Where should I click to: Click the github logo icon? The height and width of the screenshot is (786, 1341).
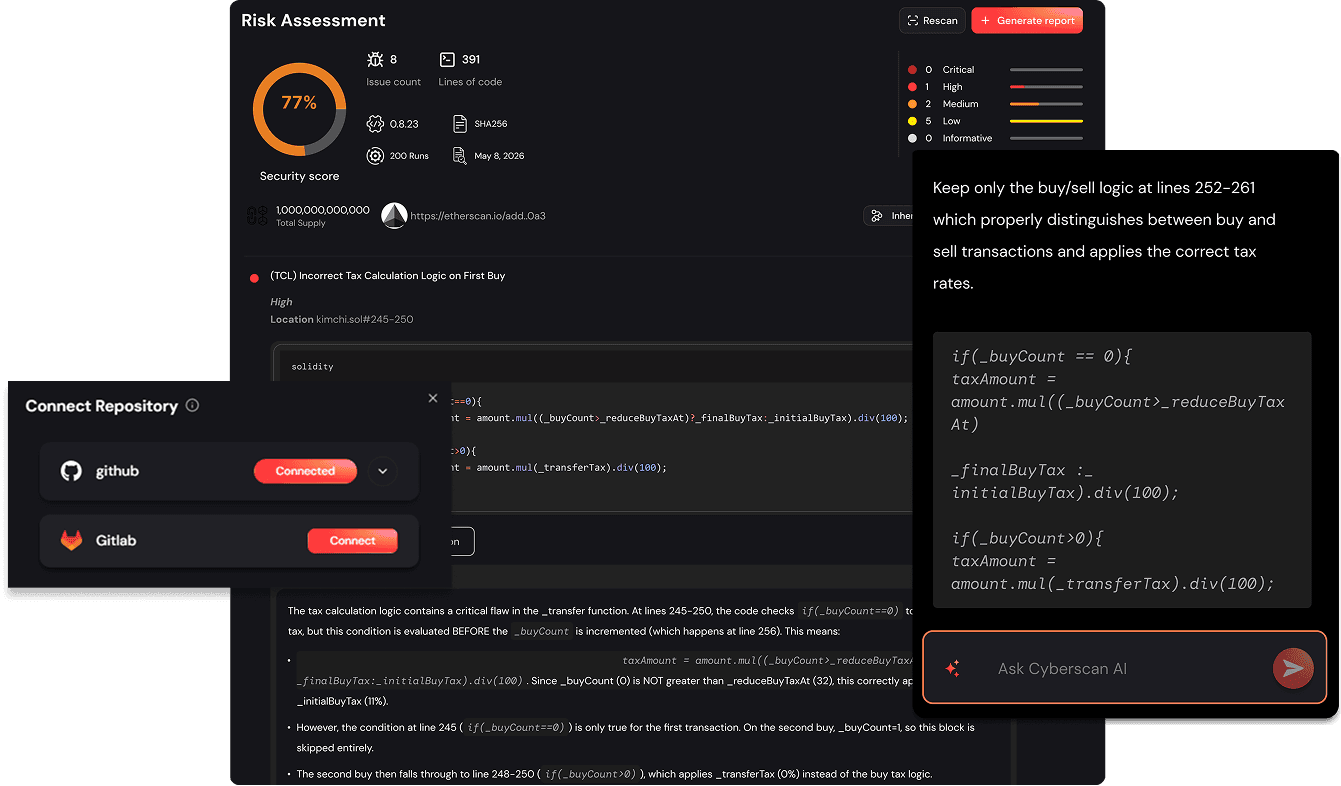(x=71, y=471)
